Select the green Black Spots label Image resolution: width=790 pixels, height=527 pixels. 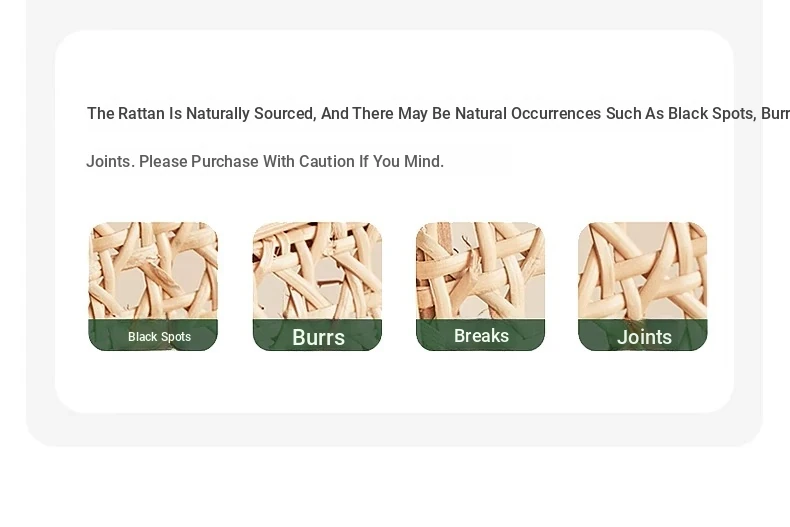(153, 335)
